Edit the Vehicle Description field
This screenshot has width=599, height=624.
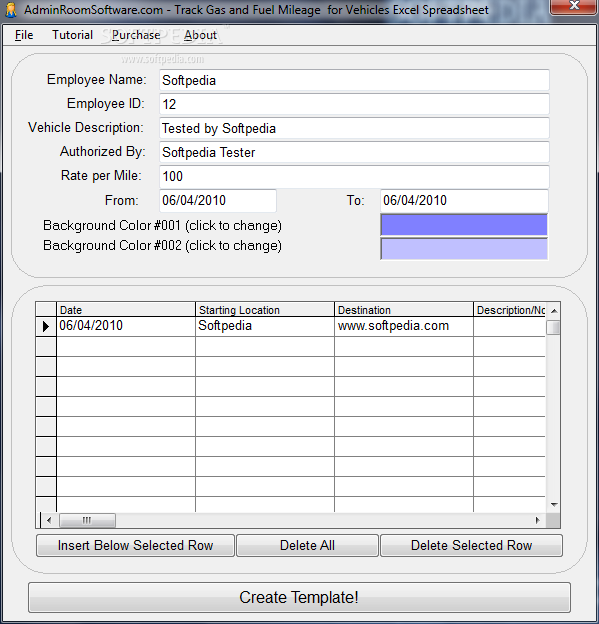point(354,128)
